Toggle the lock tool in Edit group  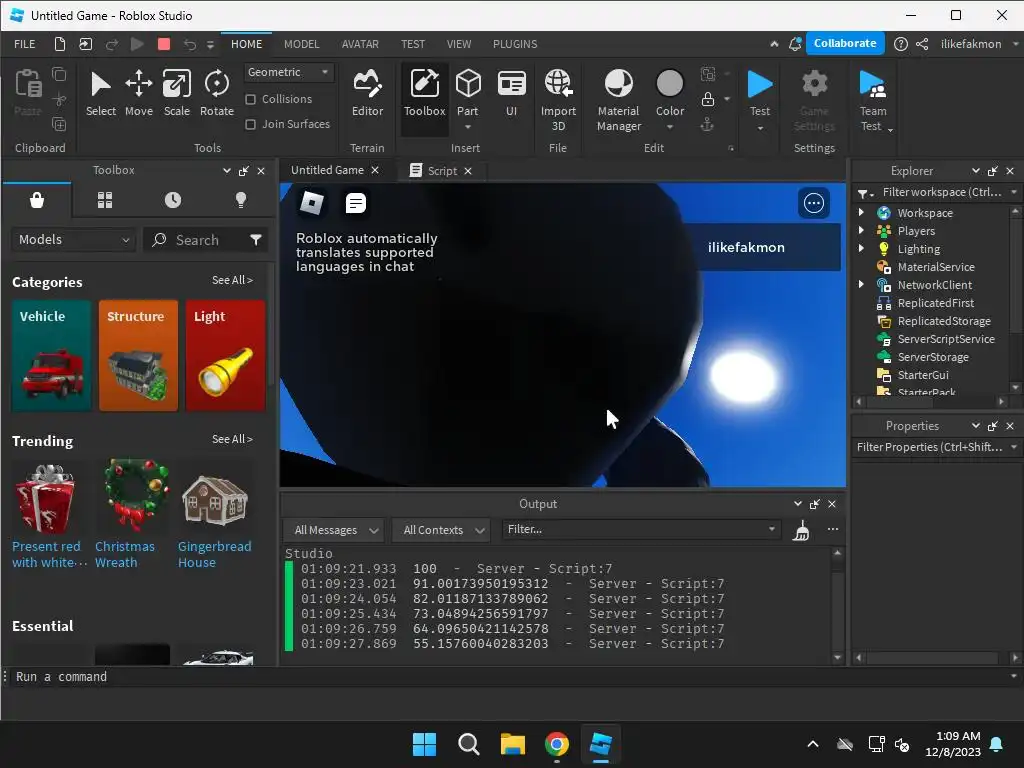point(708,99)
